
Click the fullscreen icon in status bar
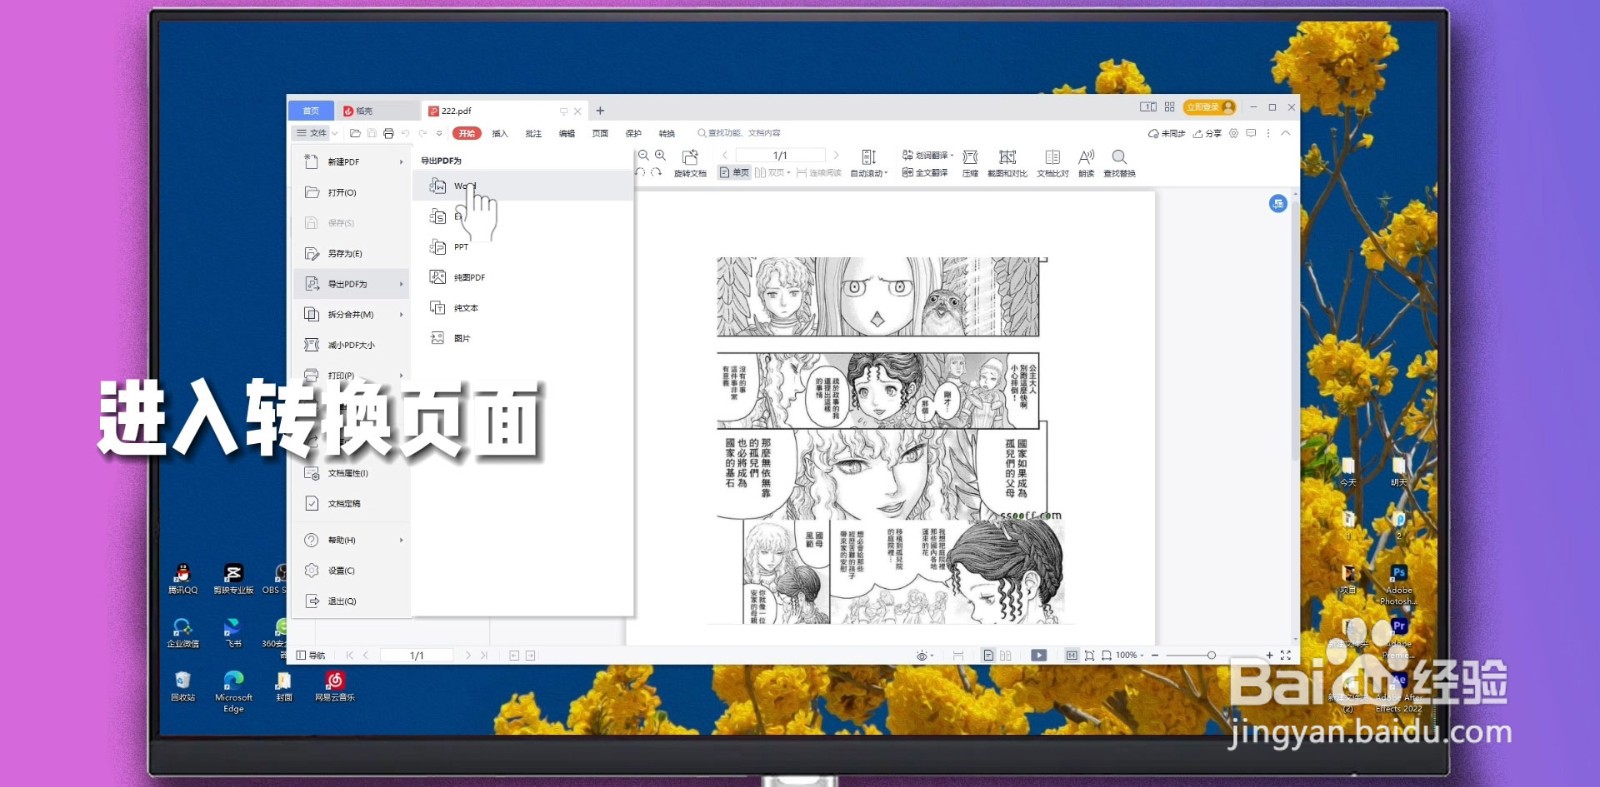point(1286,655)
